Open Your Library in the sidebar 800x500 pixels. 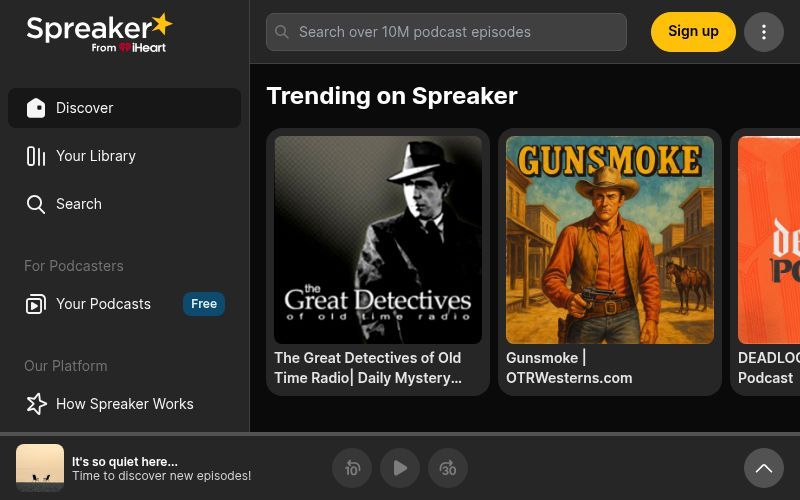click(x=124, y=156)
